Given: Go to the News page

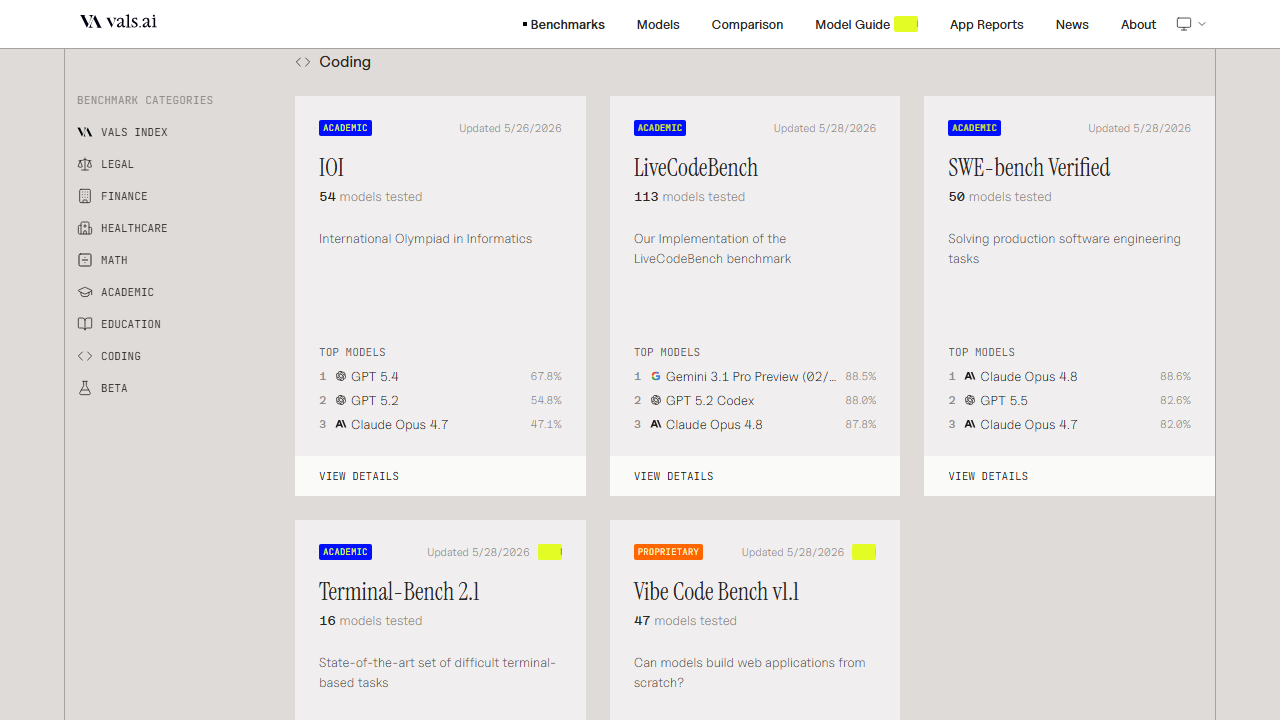Looking at the screenshot, I should 1072,24.
